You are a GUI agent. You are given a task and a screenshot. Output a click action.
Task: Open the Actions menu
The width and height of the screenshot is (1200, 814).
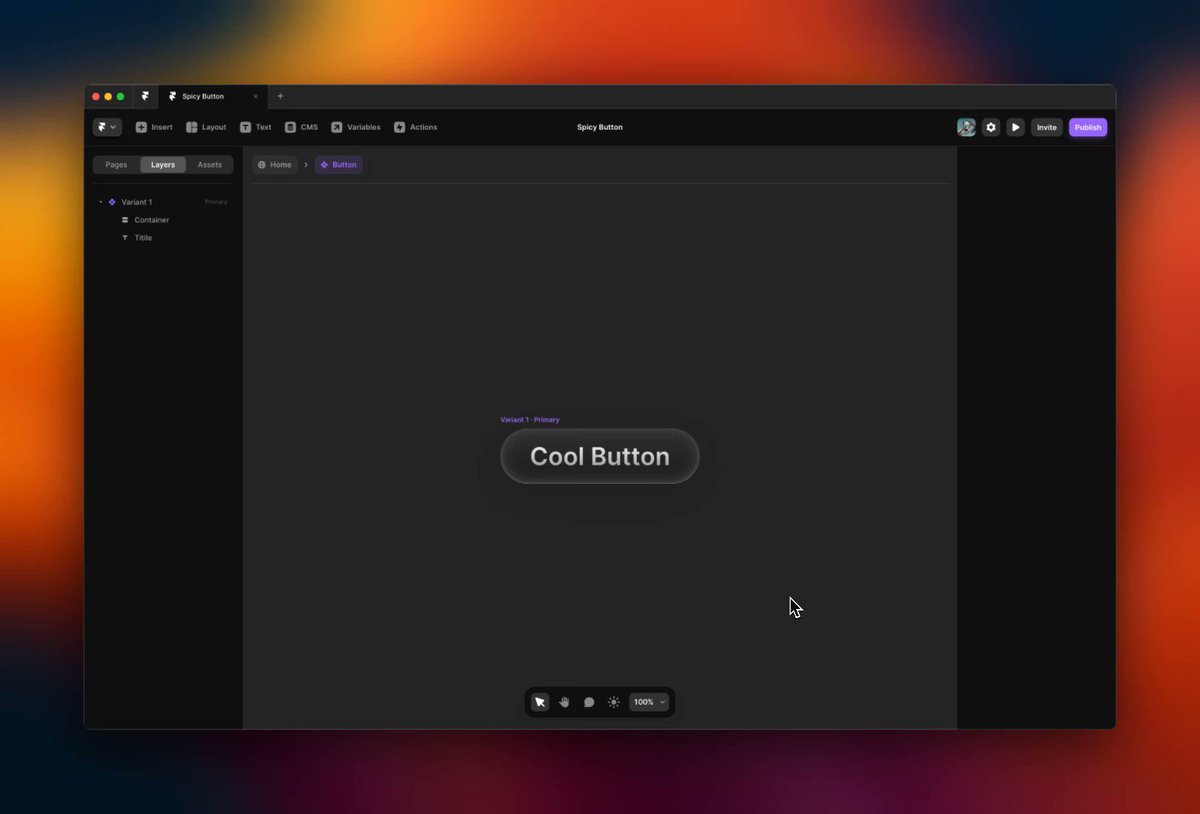(415, 127)
